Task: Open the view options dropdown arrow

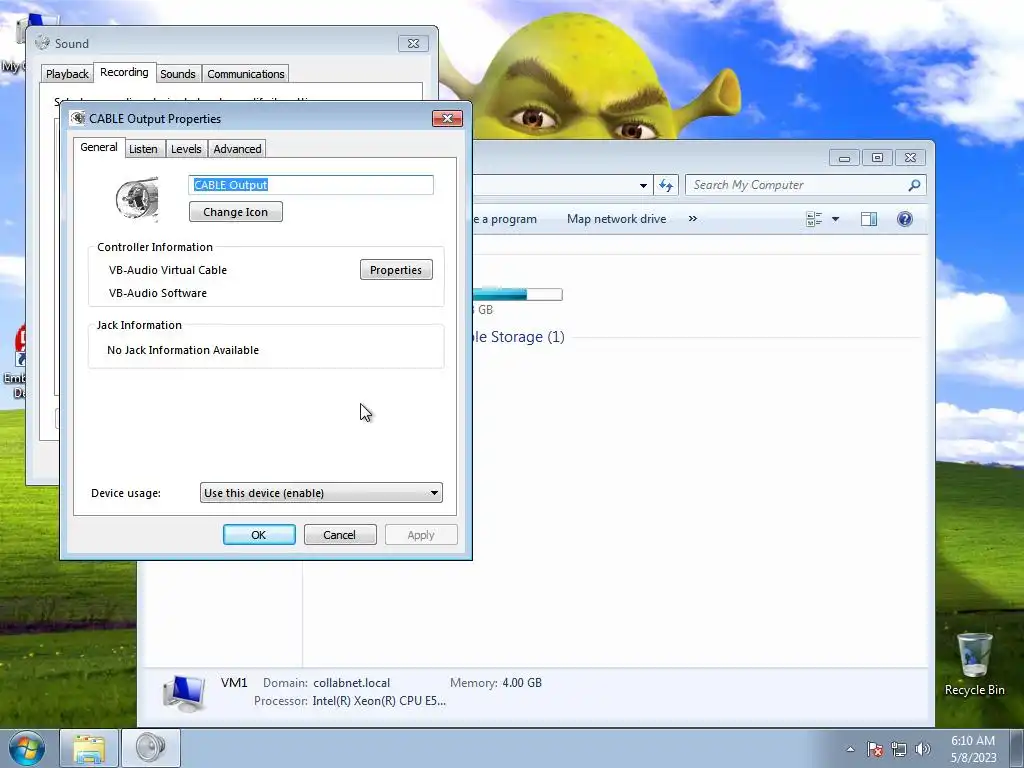Action: pos(835,219)
